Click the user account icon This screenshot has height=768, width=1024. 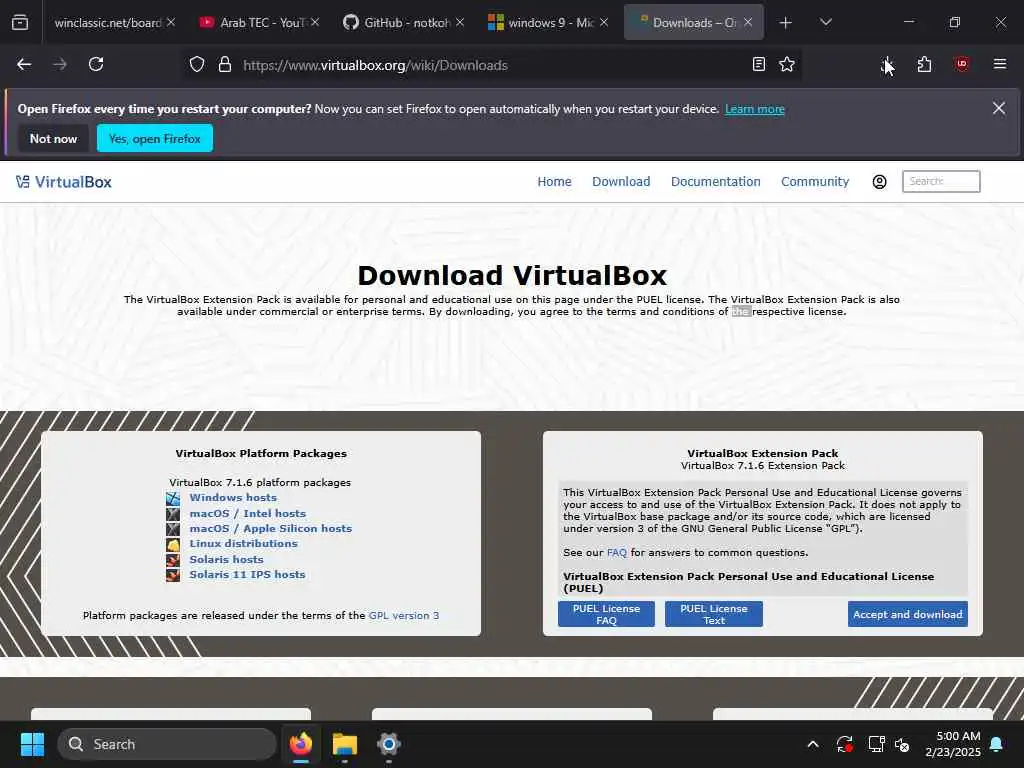click(x=880, y=182)
